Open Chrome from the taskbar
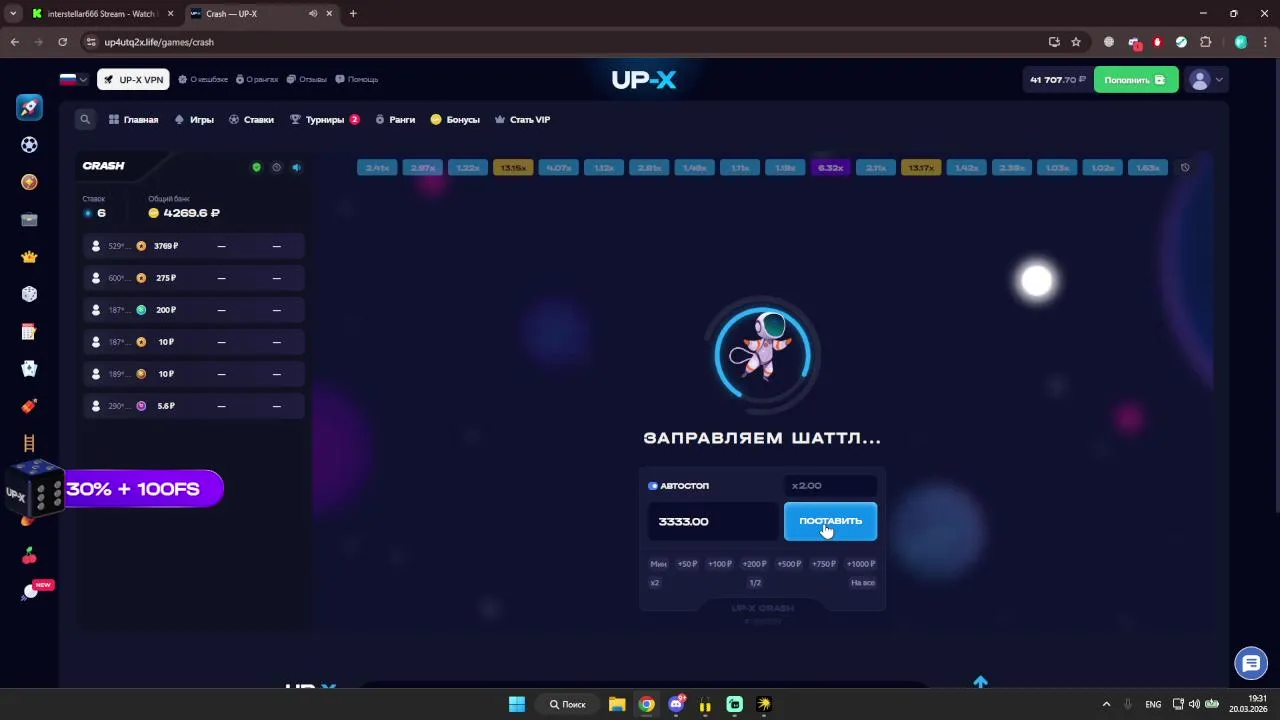Screen dimensions: 1280x720 click(x=647, y=704)
